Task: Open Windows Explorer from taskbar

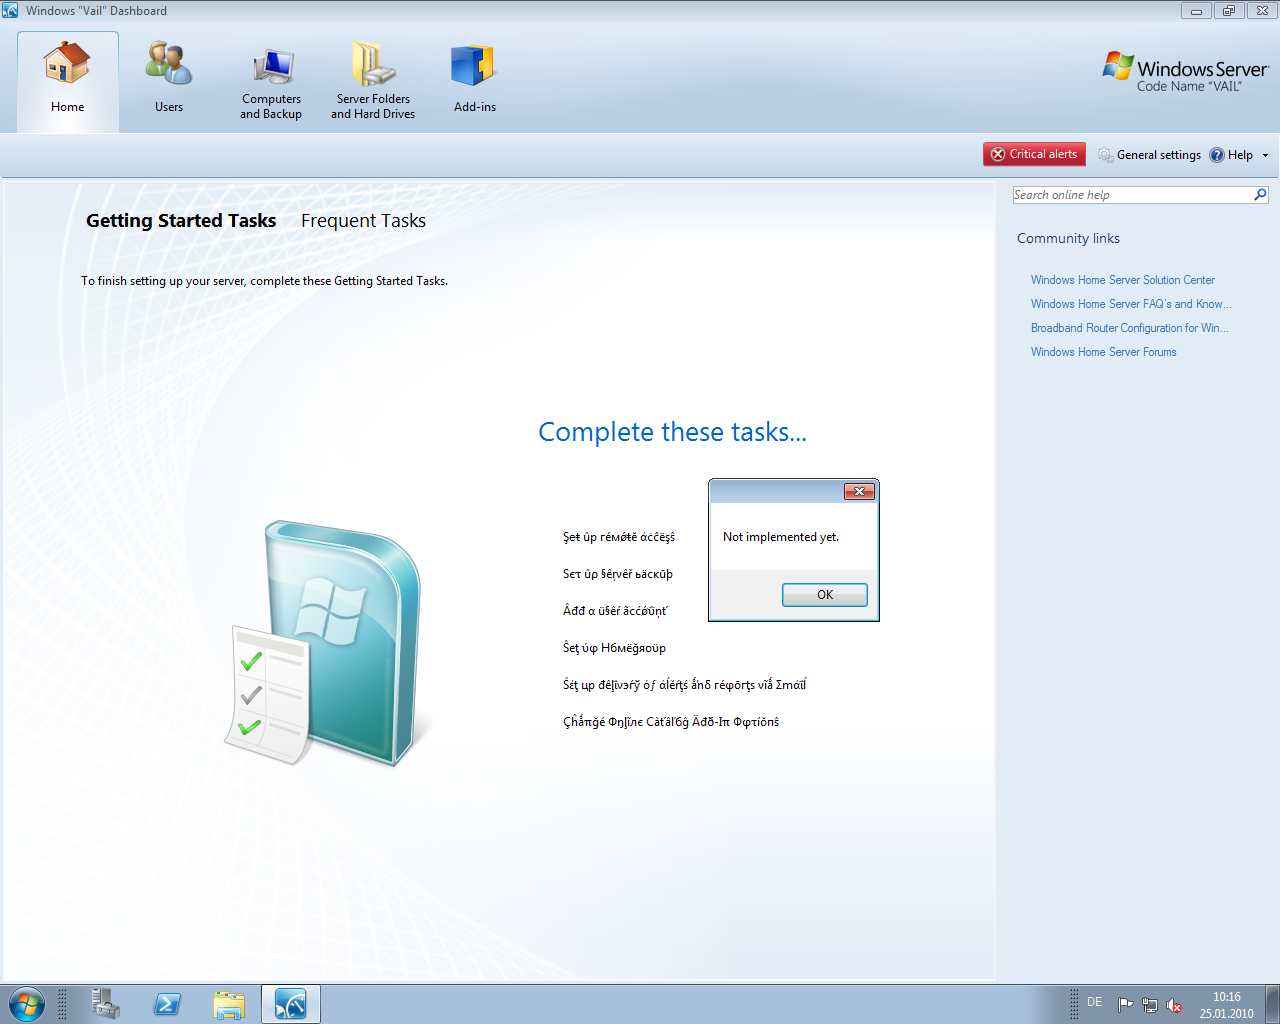Action: [229, 1004]
